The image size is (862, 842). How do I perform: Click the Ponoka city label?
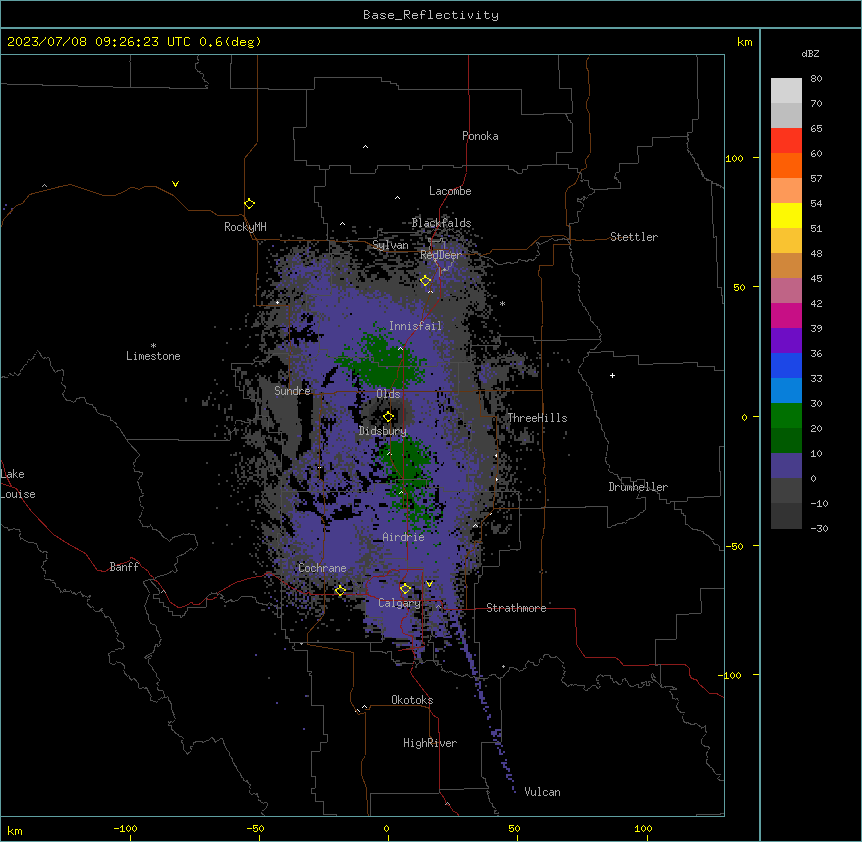(x=480, y=136)
